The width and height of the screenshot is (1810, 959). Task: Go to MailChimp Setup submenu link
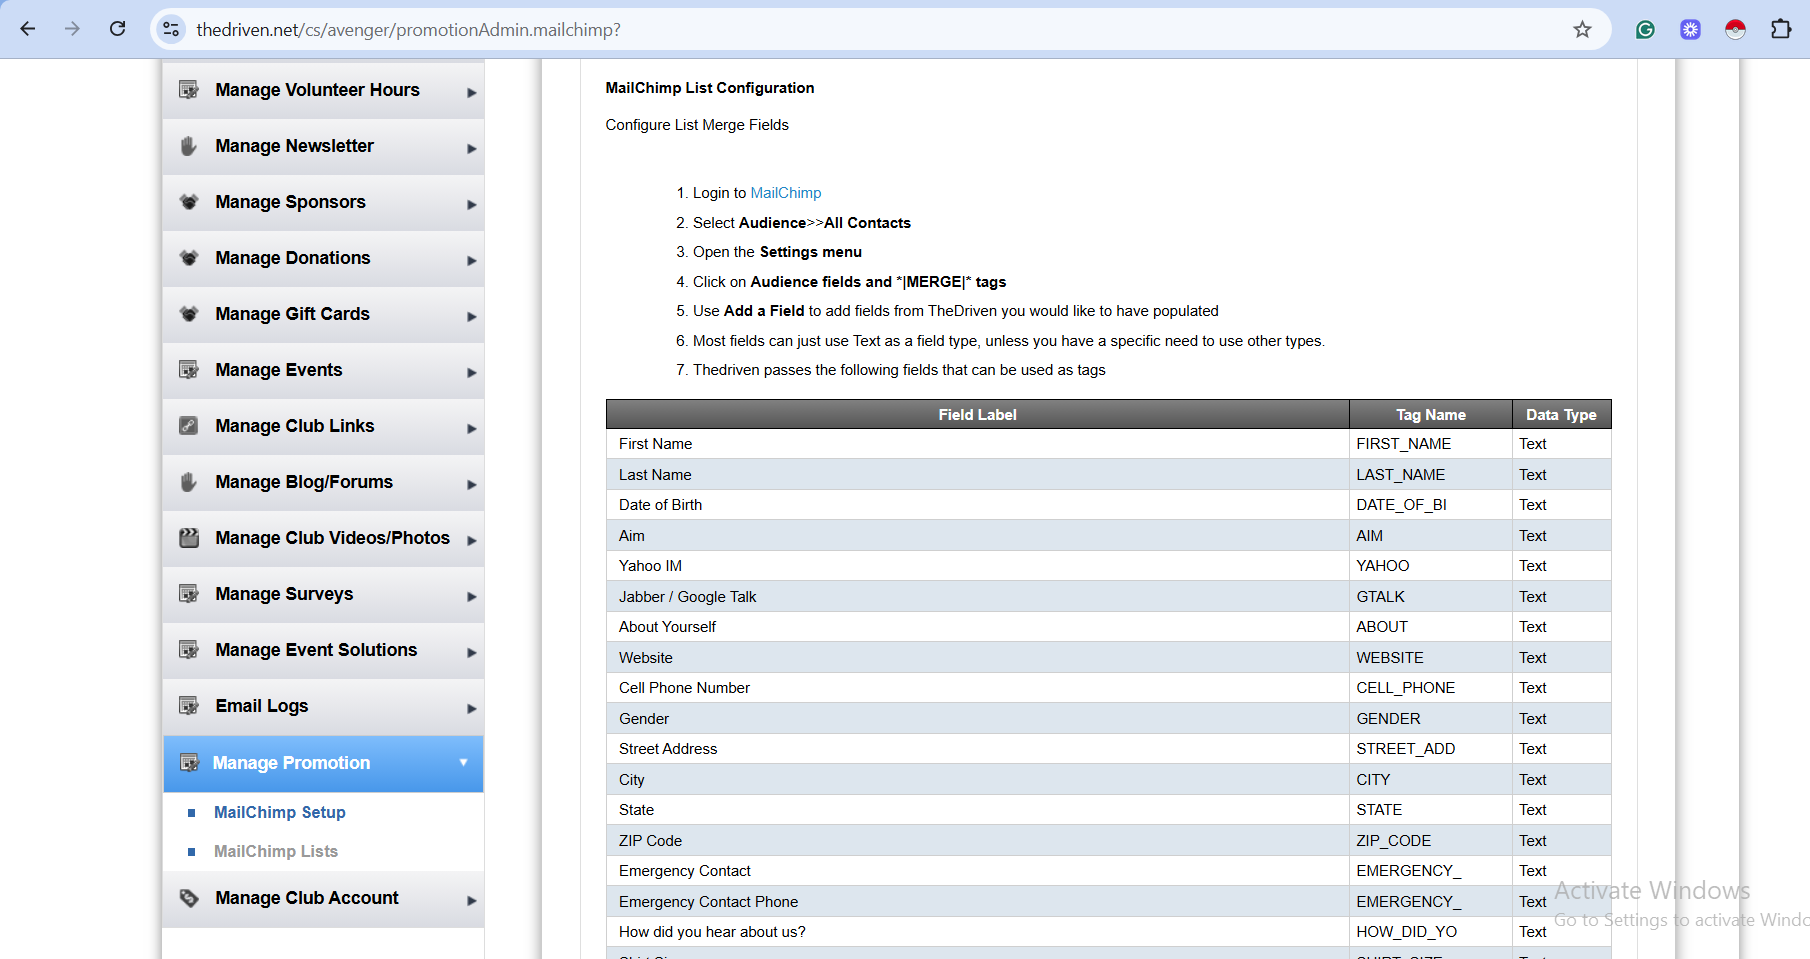click(x=280, y=812)
